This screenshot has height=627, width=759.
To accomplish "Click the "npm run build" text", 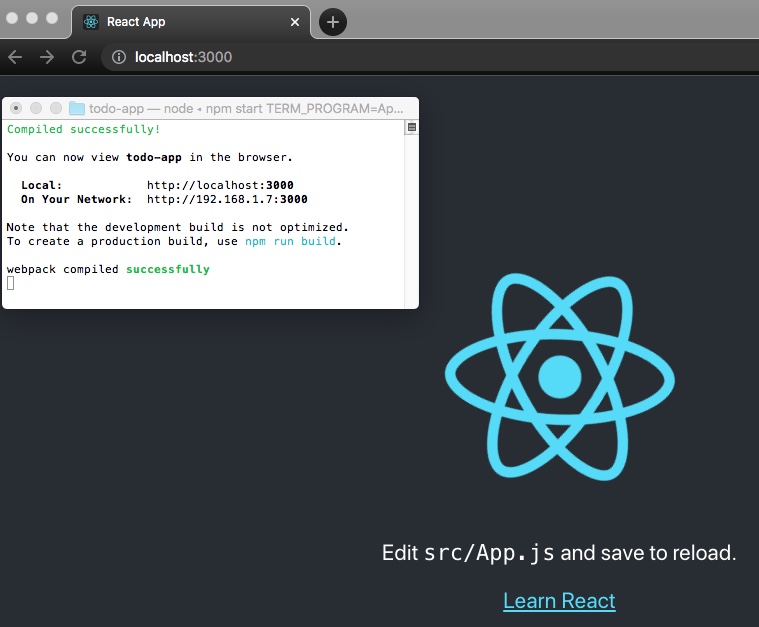I will [x=290, y=241].
